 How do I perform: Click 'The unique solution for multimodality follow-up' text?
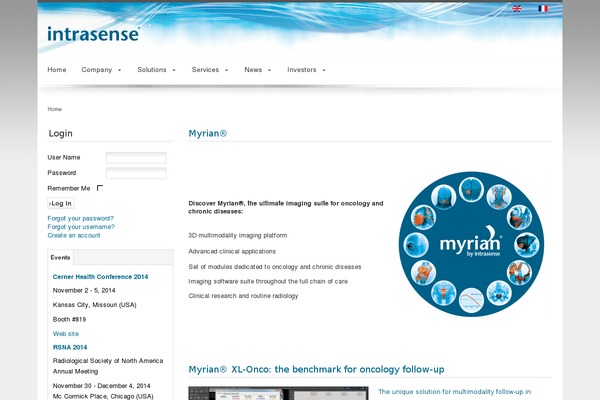(x=455, y=392)
